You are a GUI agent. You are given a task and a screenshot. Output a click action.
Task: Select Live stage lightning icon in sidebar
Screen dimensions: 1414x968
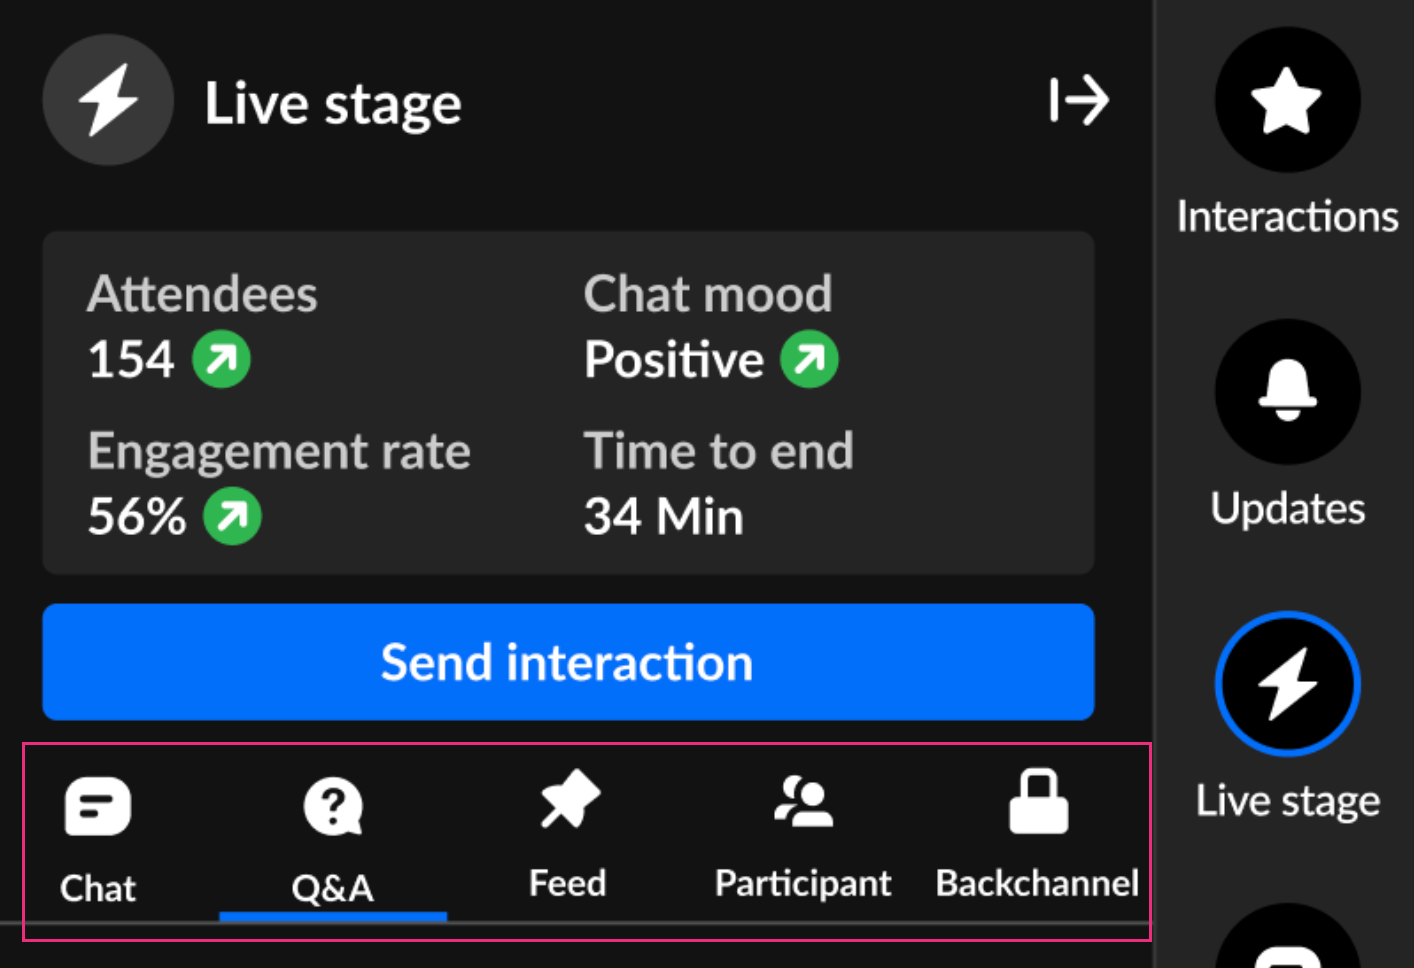[1287, 684]
